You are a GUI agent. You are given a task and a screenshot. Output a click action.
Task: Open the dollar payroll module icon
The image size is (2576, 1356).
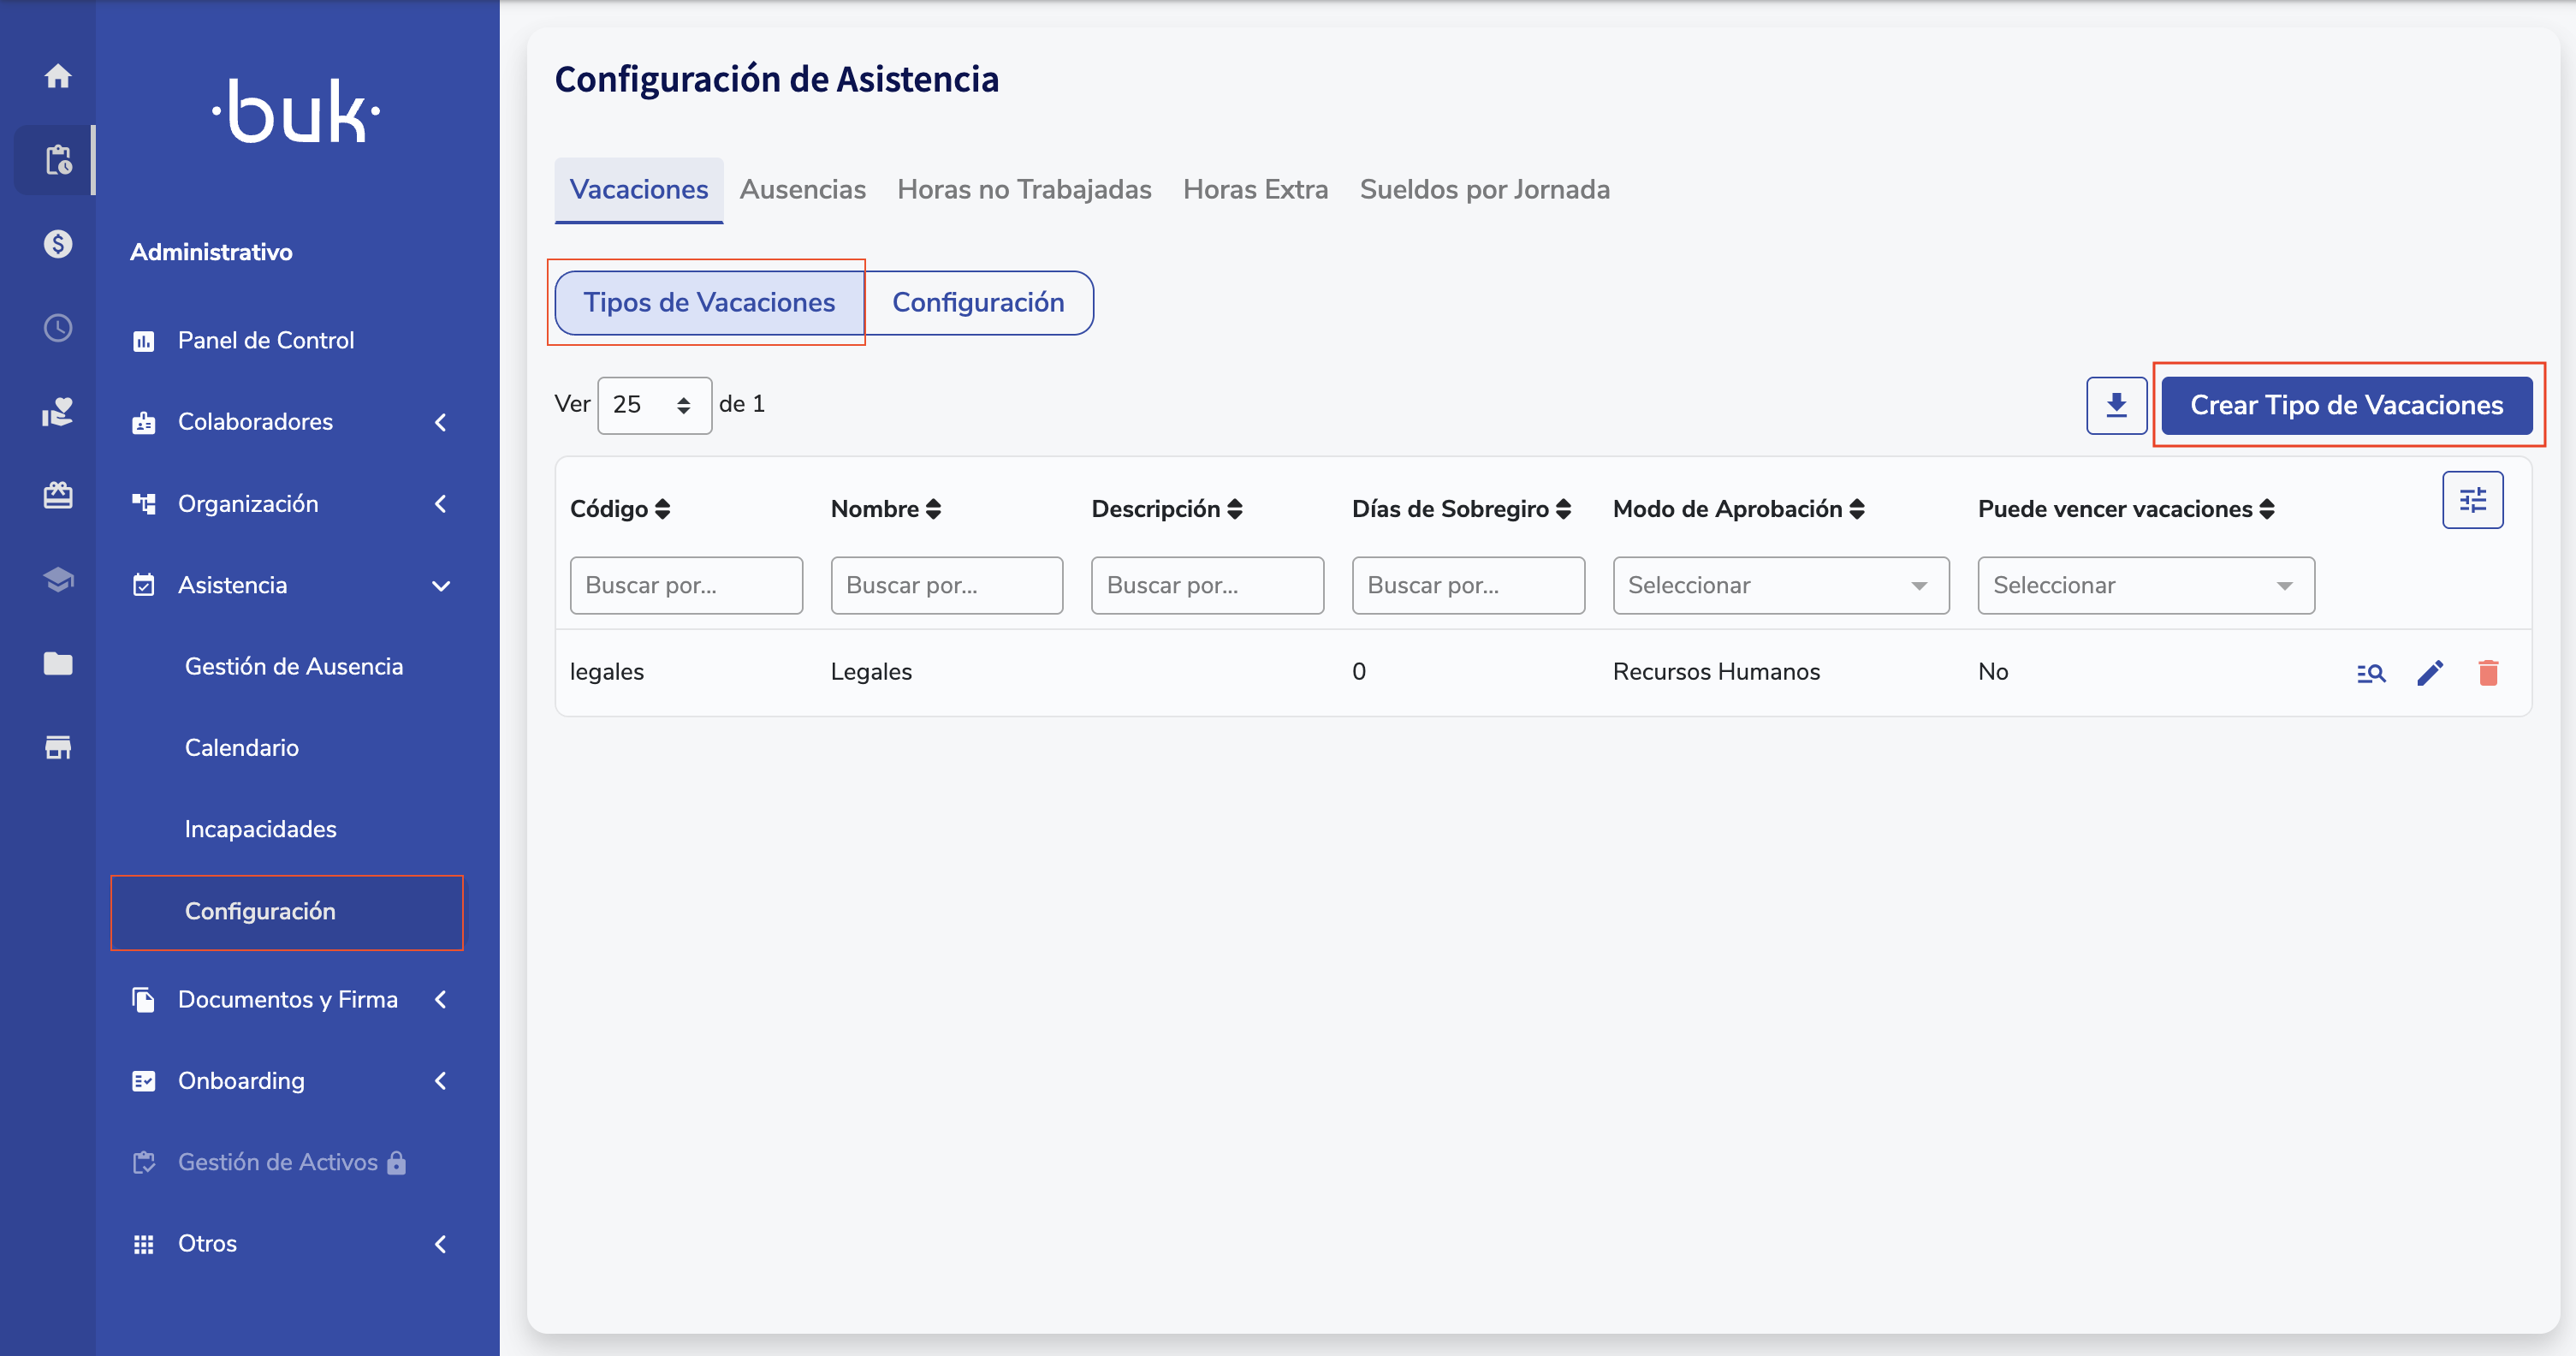click(x=58, y=244)
